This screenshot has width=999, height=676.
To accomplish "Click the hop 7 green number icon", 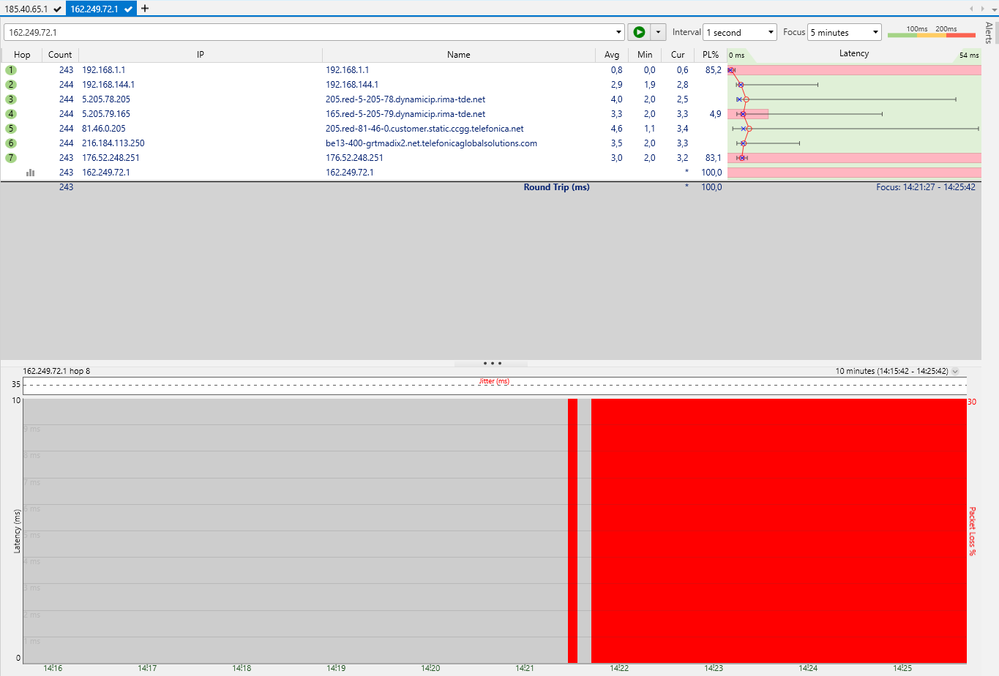I will 11,158.
